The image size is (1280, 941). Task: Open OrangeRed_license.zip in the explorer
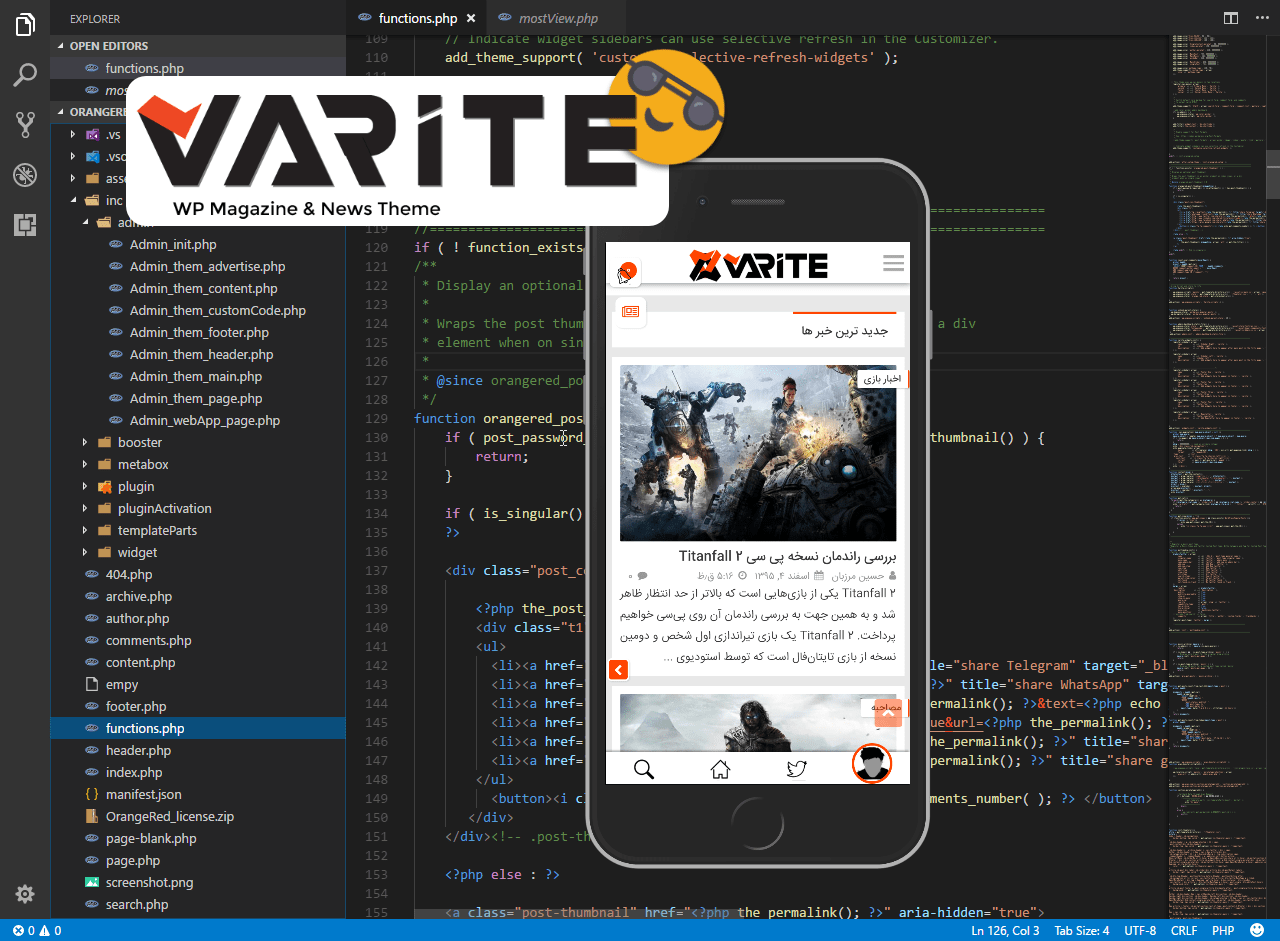(198, 816)
